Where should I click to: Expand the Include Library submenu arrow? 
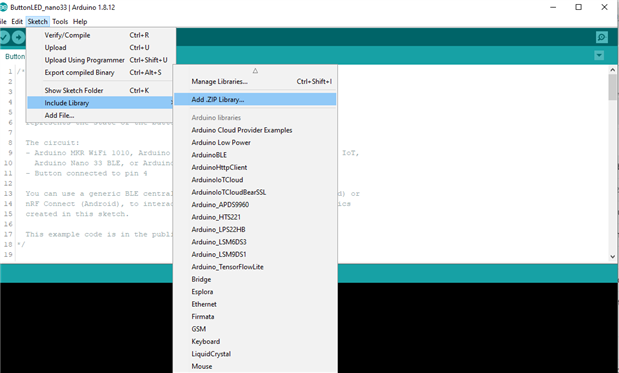(x=171, y=103)
